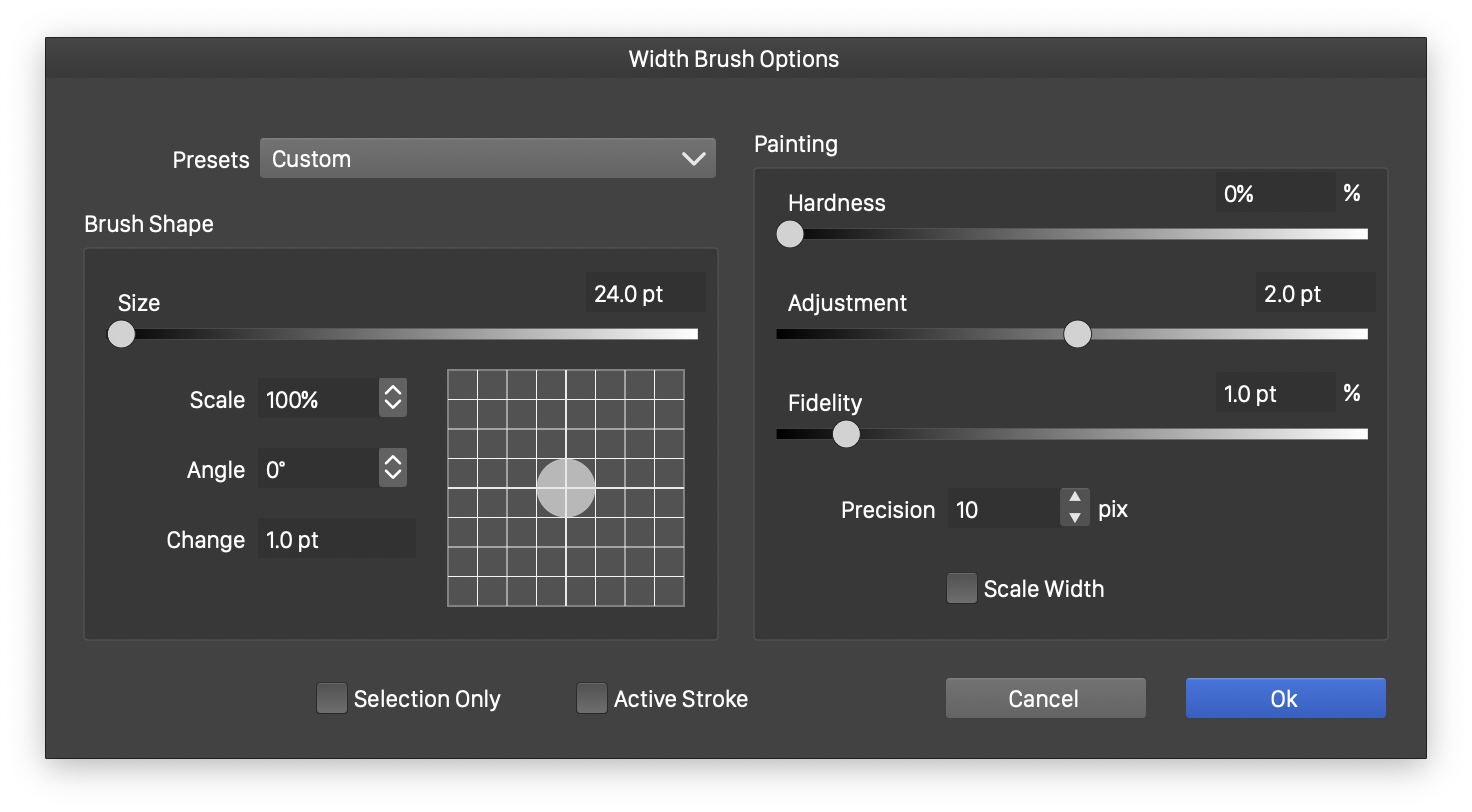This screenshot has height=812, width=1472.
Task: Increase Precision with the up arrow
Action: pos(1075,498)
